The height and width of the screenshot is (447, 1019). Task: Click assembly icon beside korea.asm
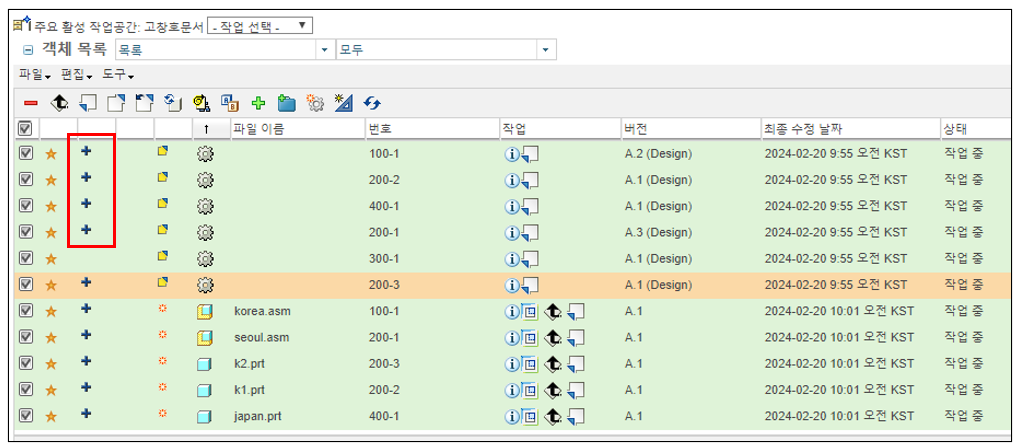[x=205, y=312]
